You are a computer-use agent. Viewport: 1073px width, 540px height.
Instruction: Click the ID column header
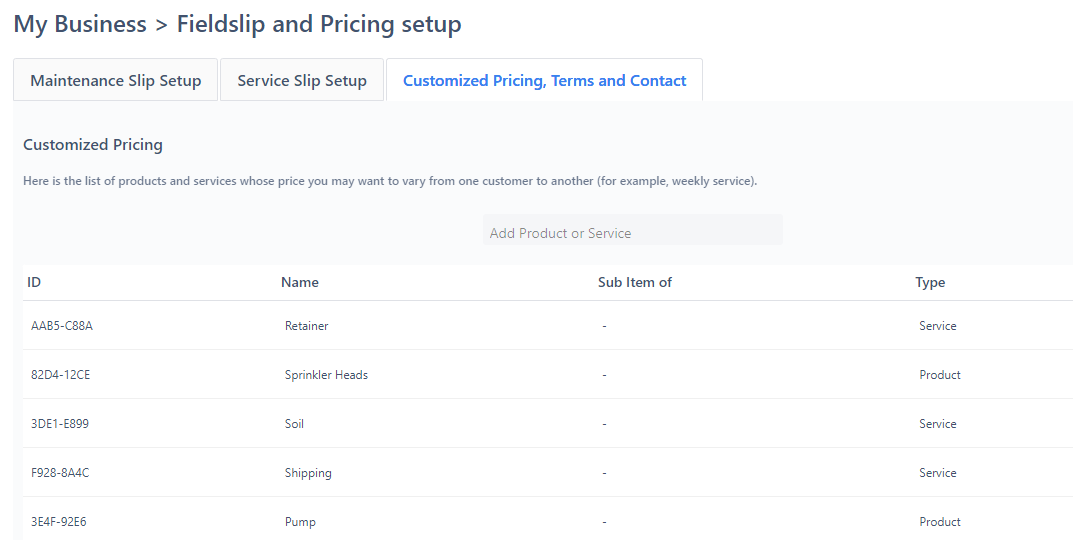pos(34,282)
